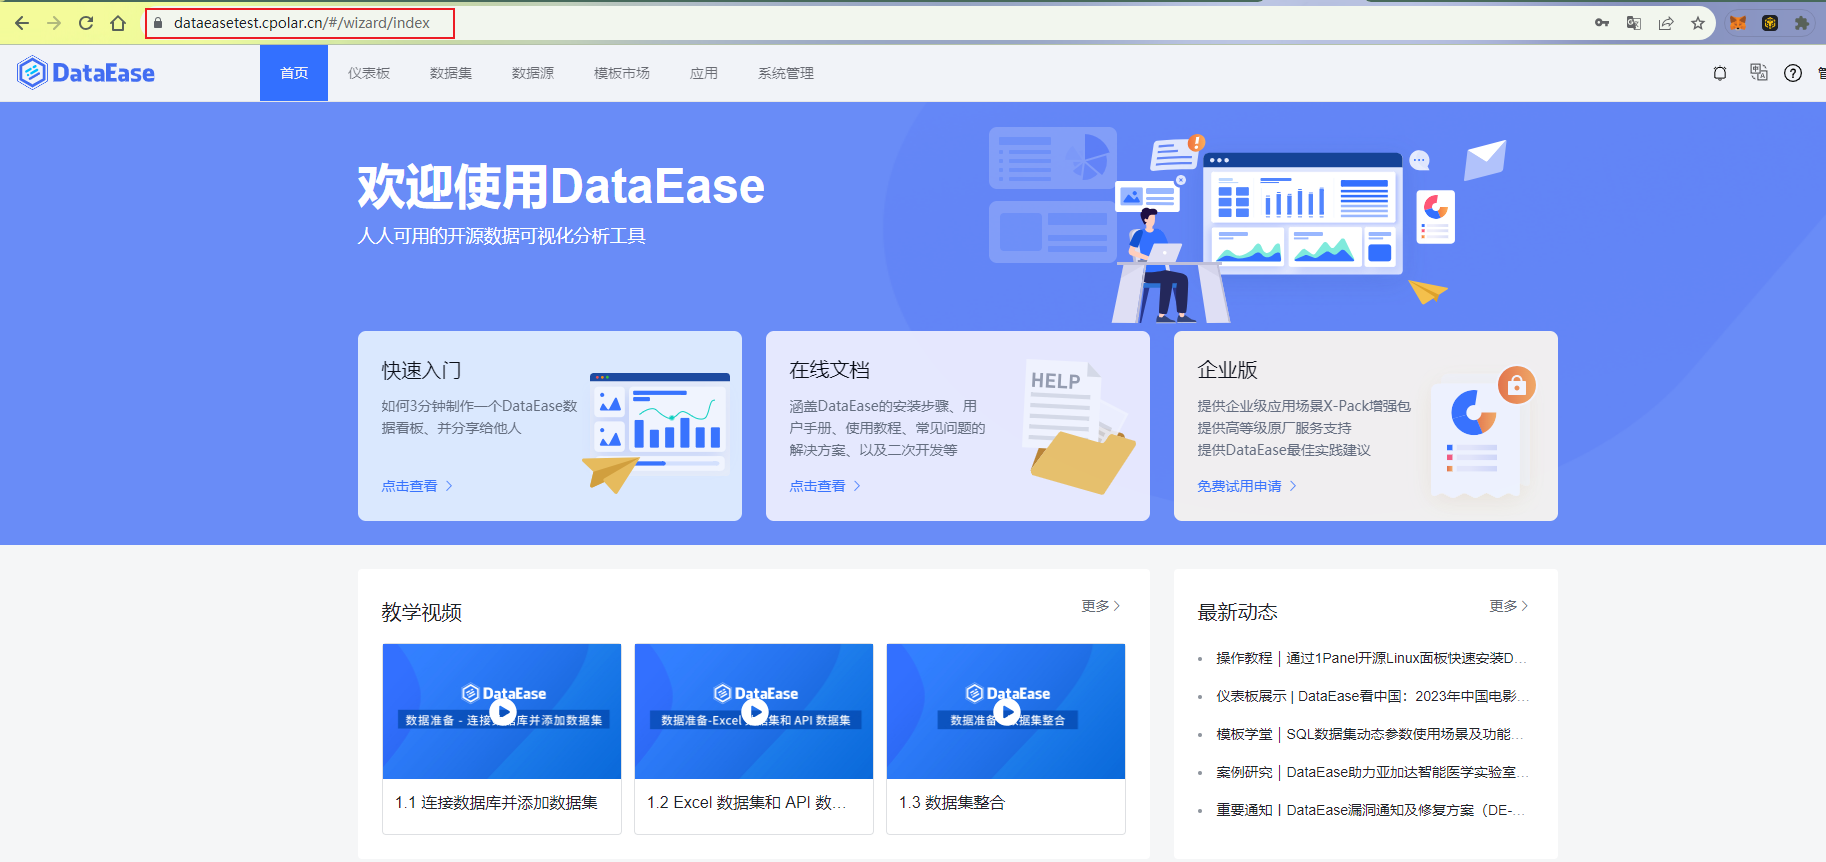Play video 1.1 连接数据库并添加数据集
The width and height of the screenshot is (1826, 862).
coord(502,712)
